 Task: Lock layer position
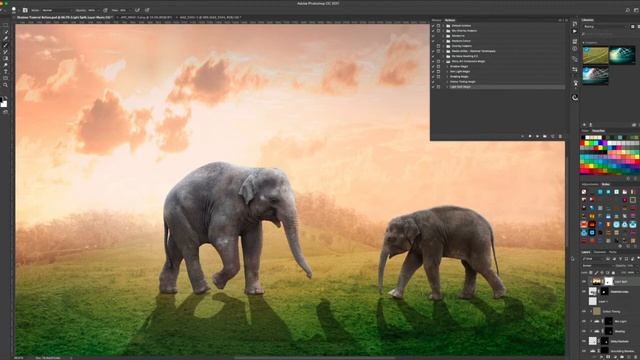(x=602, y=273)
